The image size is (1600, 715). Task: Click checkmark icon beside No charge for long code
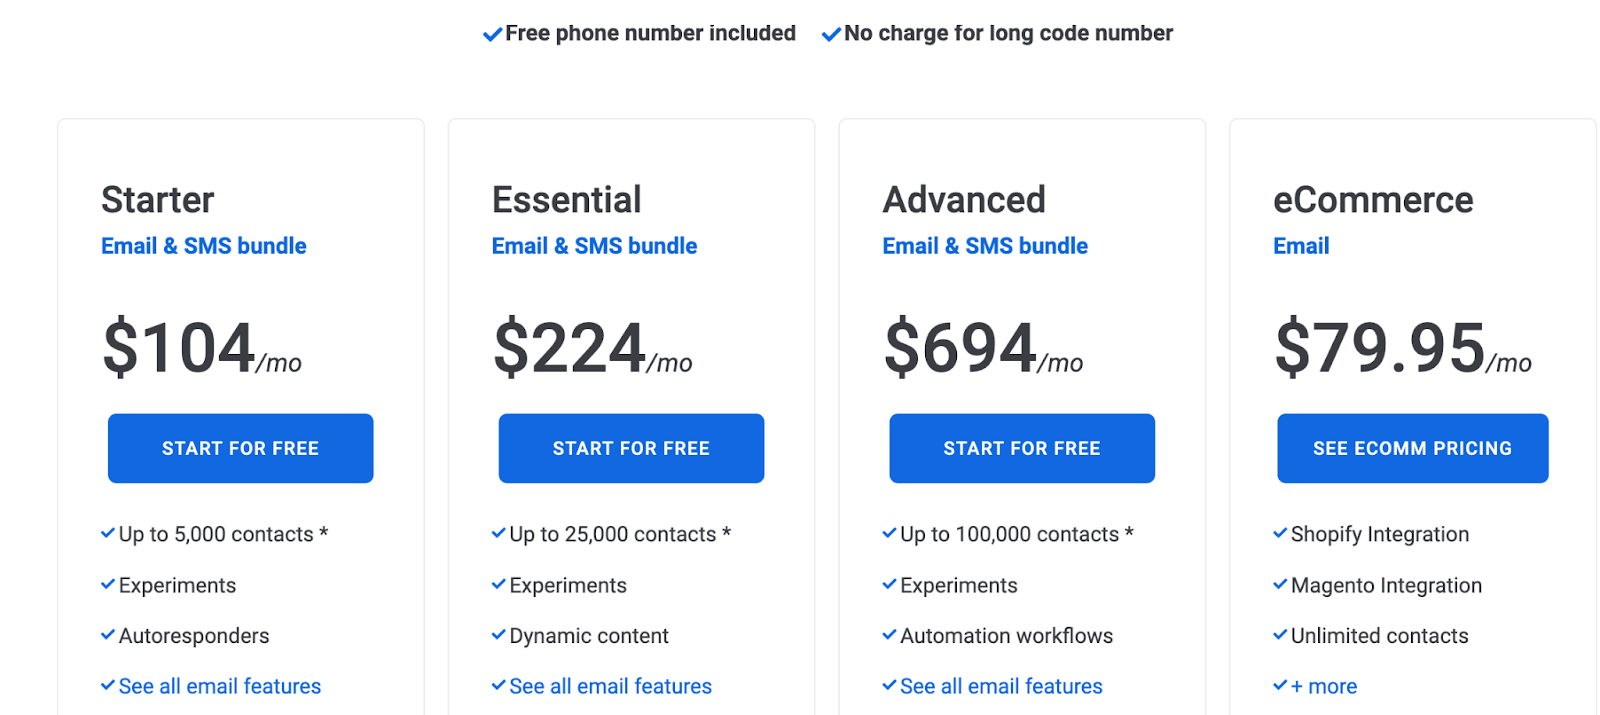[x=831, y=35]
